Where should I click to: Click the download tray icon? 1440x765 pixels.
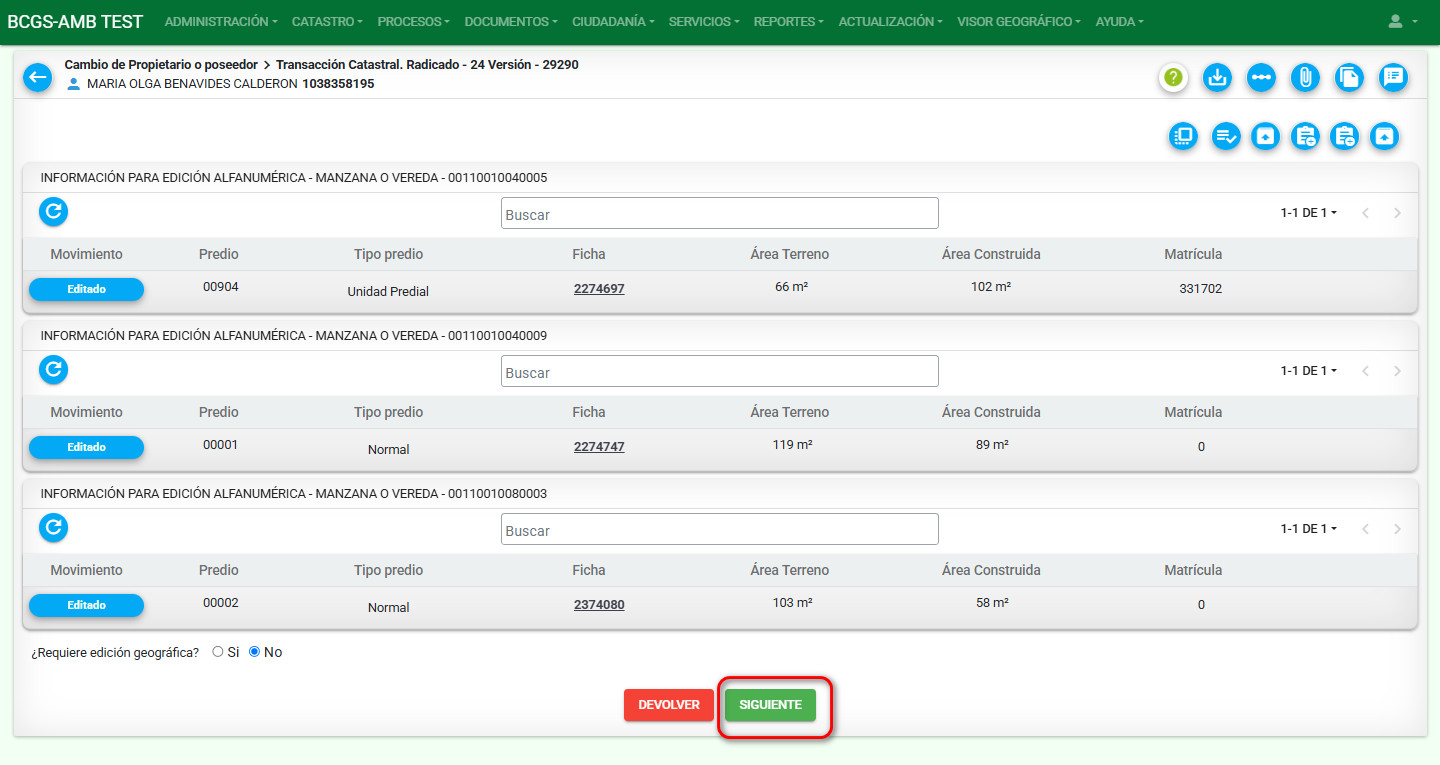pos(1217,77)
